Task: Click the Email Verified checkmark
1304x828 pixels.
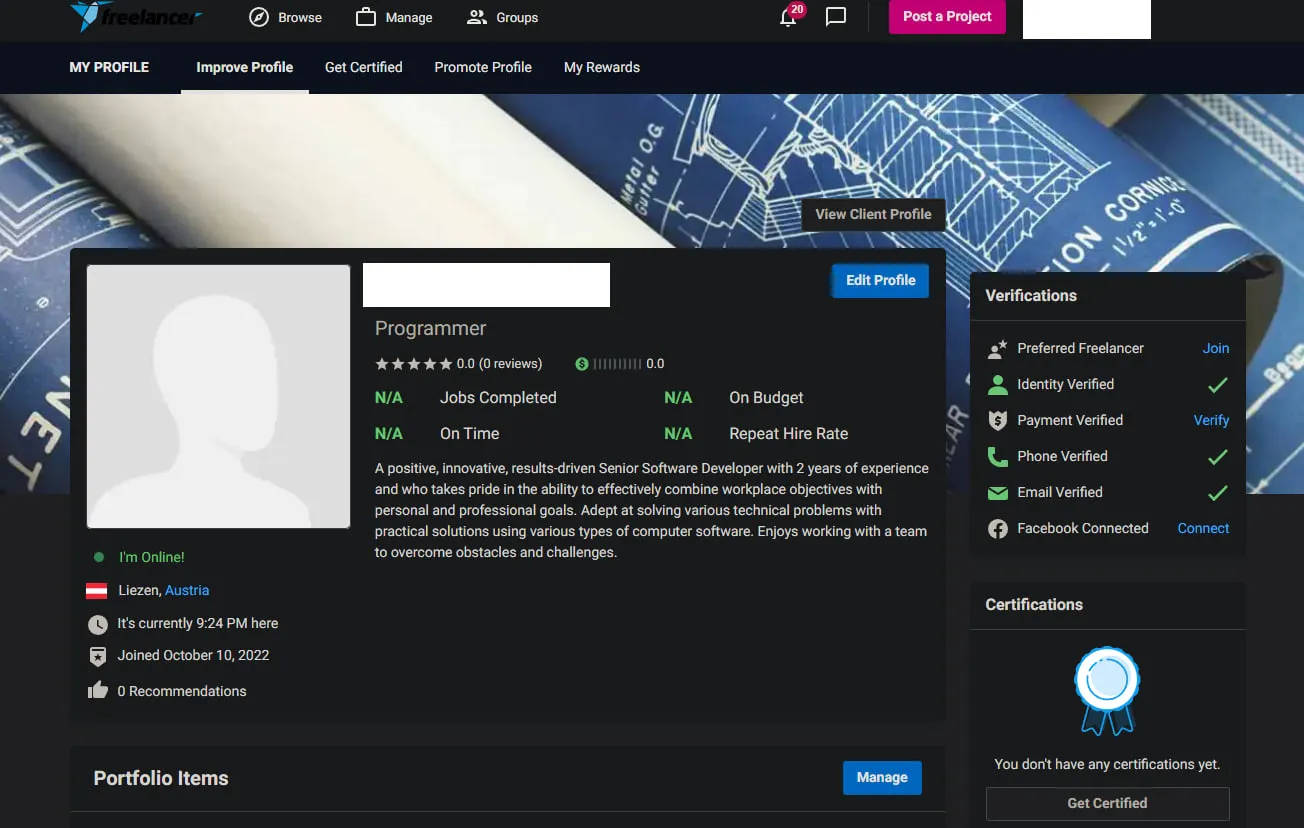Action: 1217,493
